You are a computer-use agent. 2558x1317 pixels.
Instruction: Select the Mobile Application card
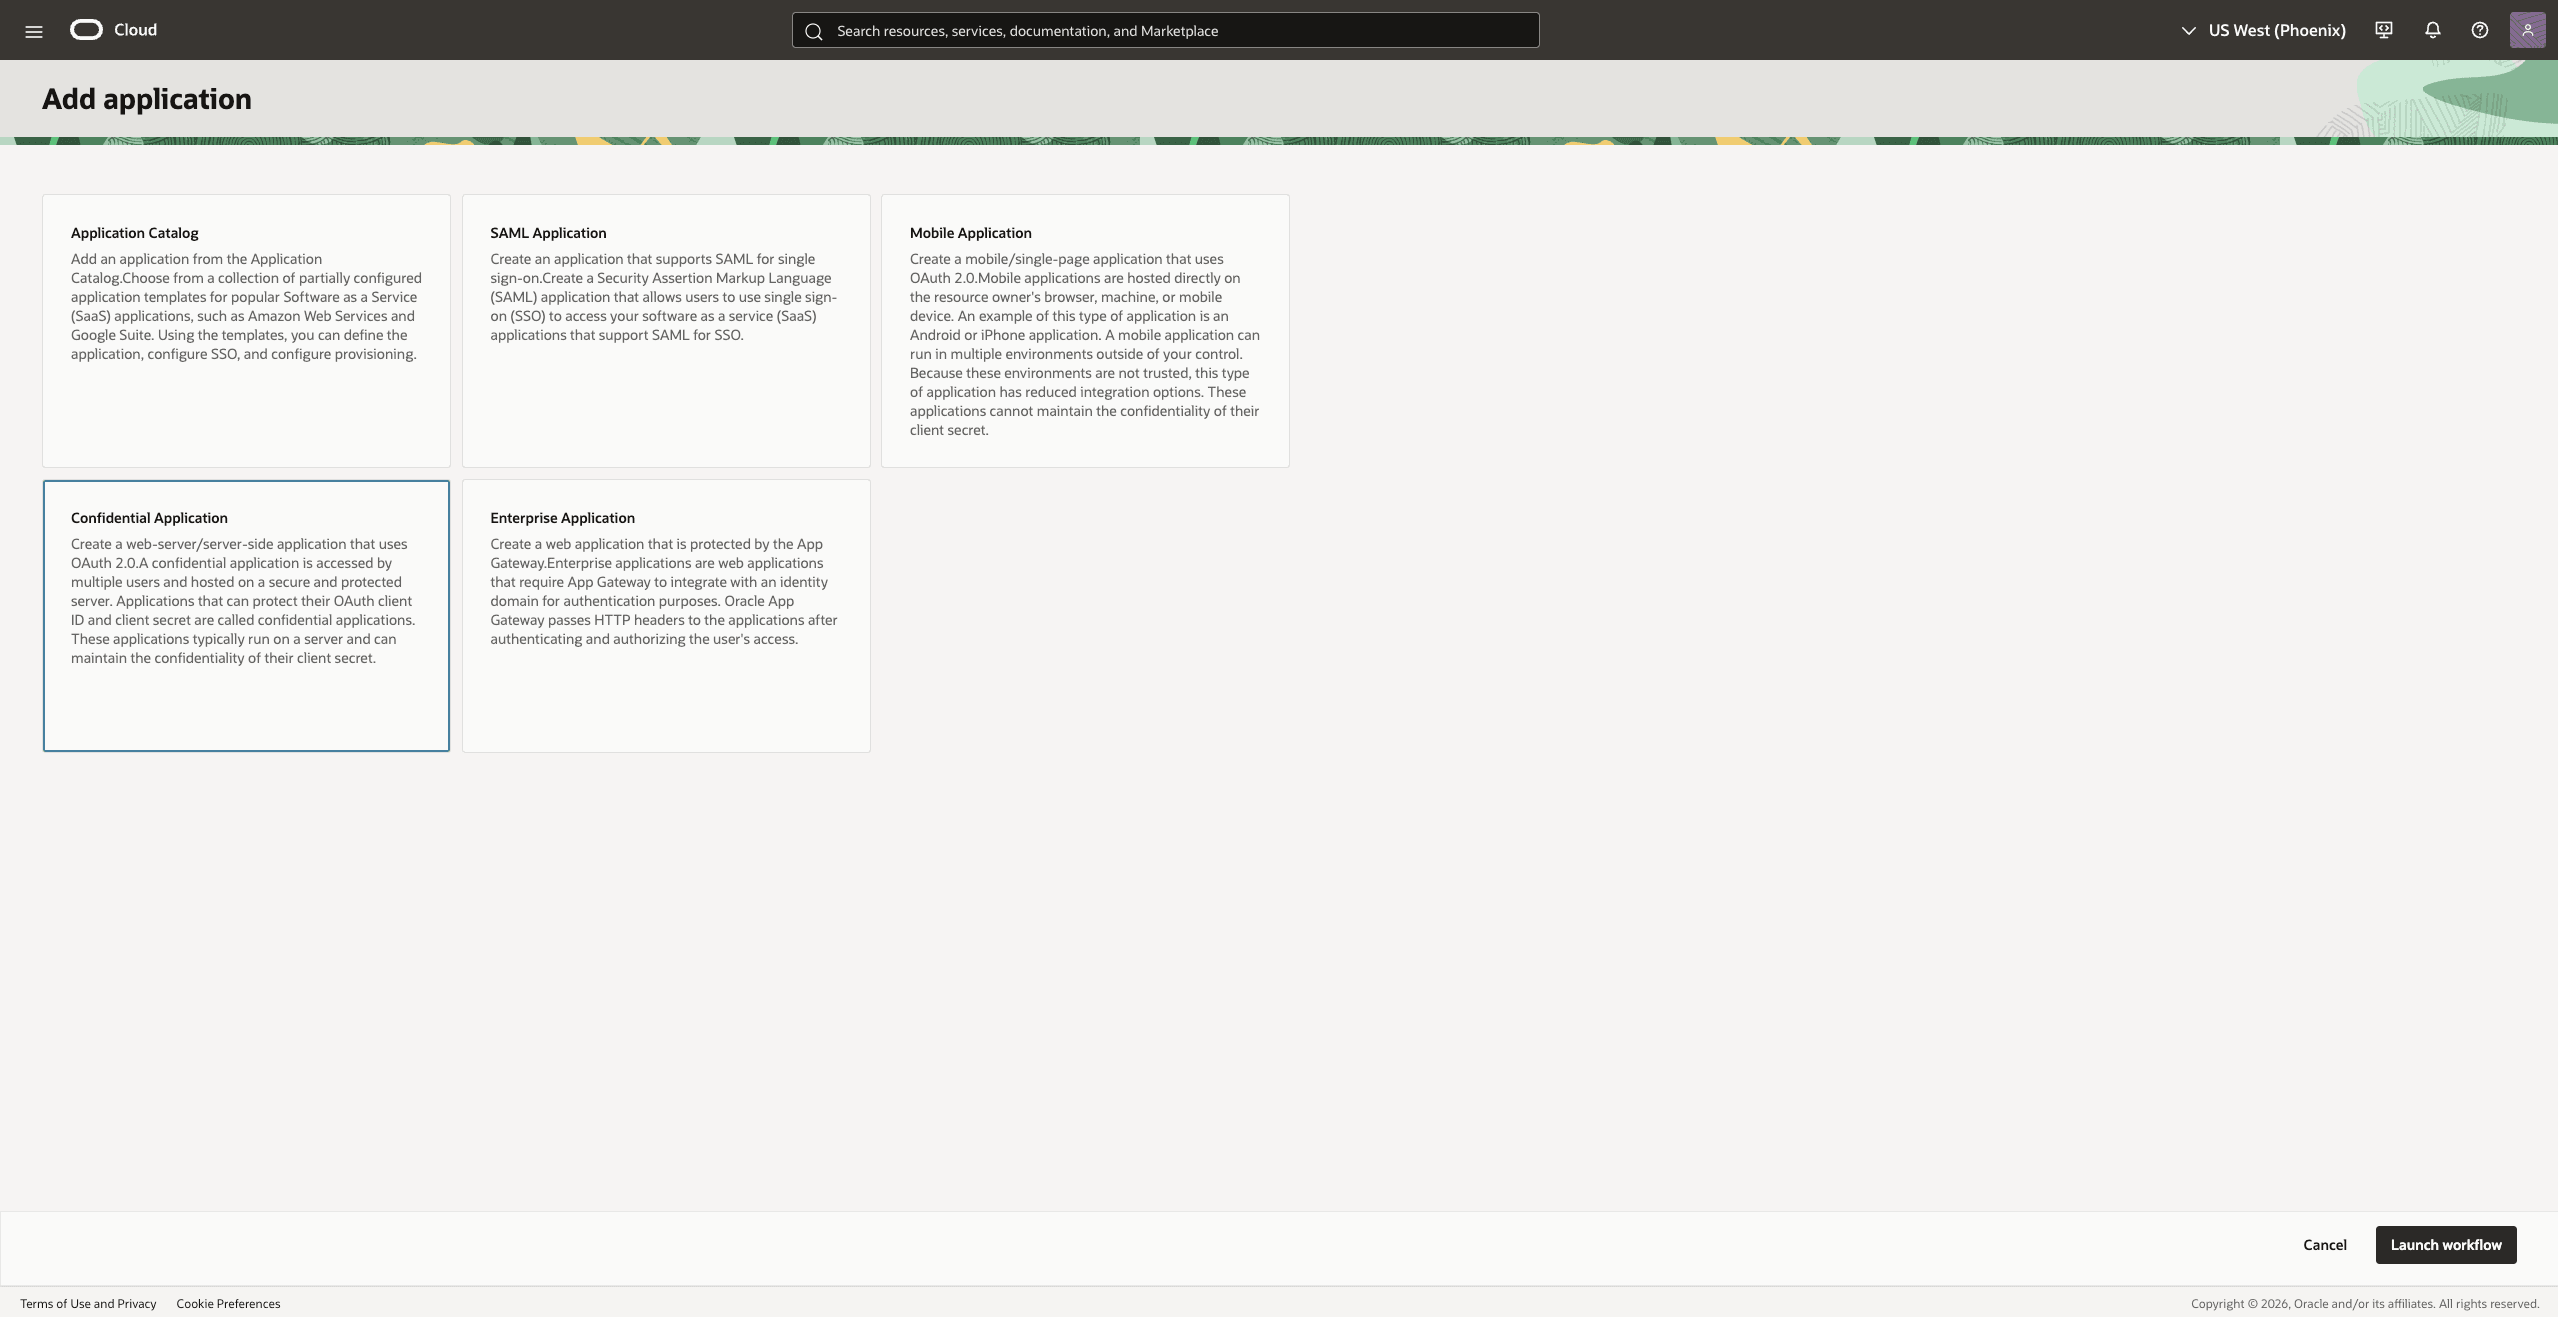click(1085, 330)
